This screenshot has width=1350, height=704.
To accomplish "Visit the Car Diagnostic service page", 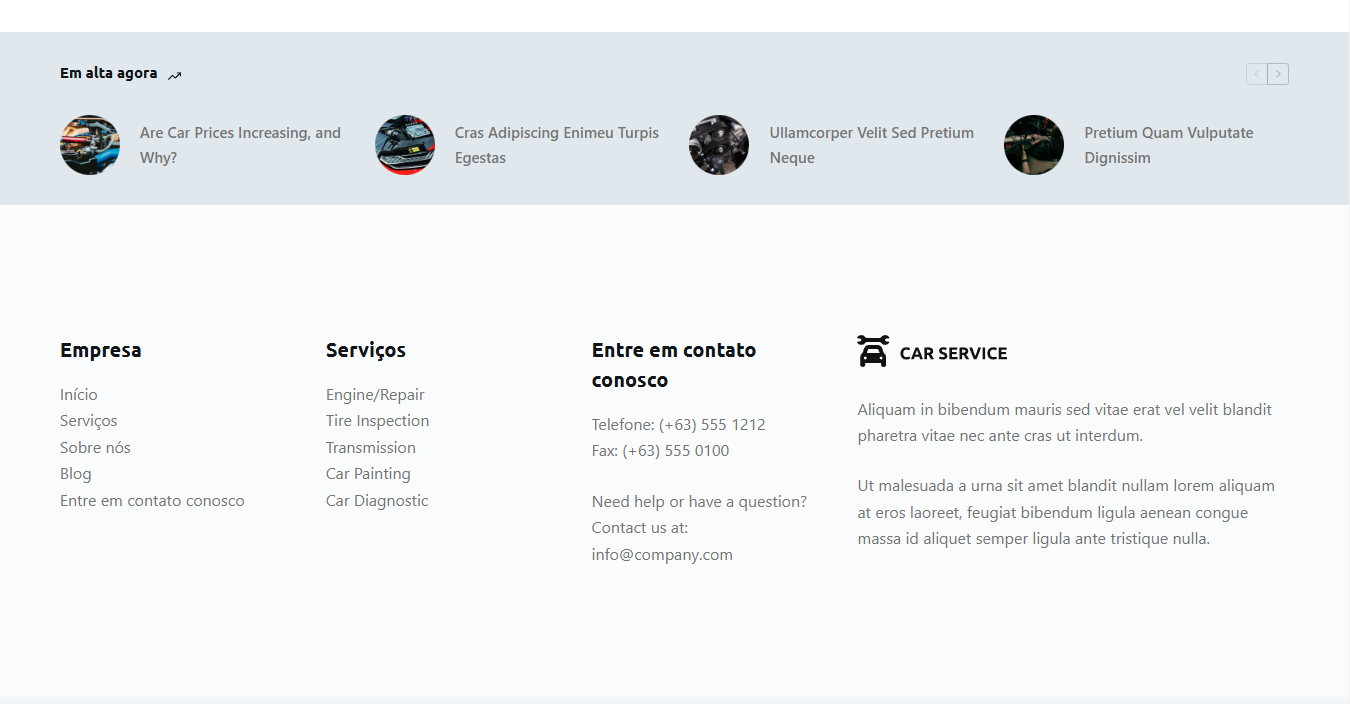I will point(377,501).
